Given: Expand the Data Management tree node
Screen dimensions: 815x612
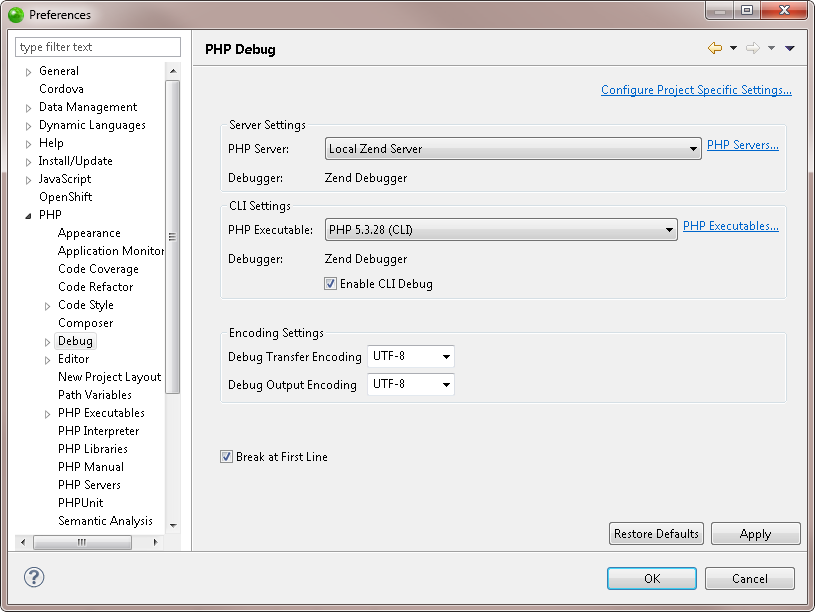Looking at the screenshot, I should tap(29, 108).
